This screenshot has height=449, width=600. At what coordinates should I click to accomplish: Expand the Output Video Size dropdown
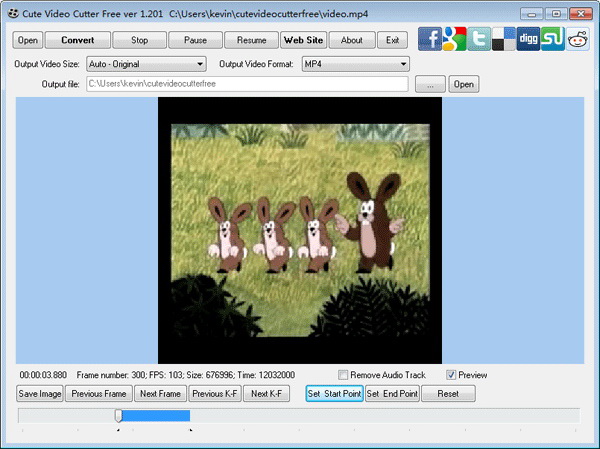click(147, 64)
